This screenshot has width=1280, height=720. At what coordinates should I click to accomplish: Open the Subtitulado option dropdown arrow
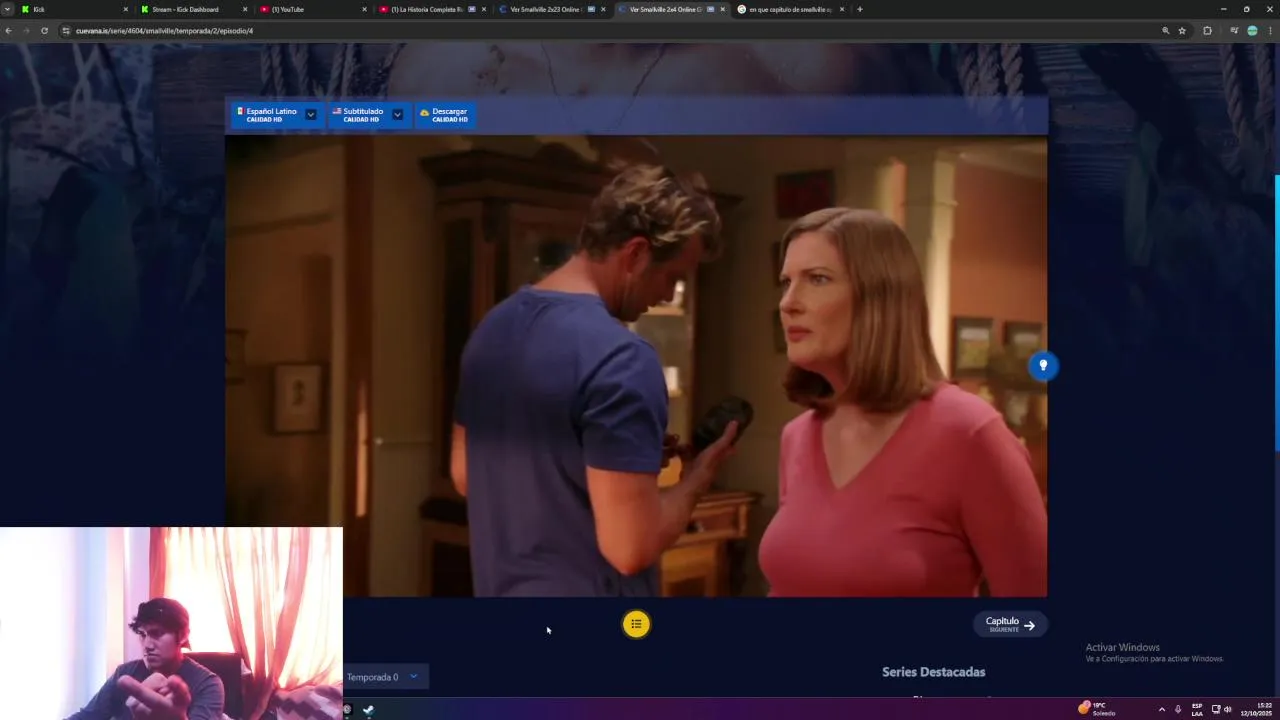tap(397, 115)
